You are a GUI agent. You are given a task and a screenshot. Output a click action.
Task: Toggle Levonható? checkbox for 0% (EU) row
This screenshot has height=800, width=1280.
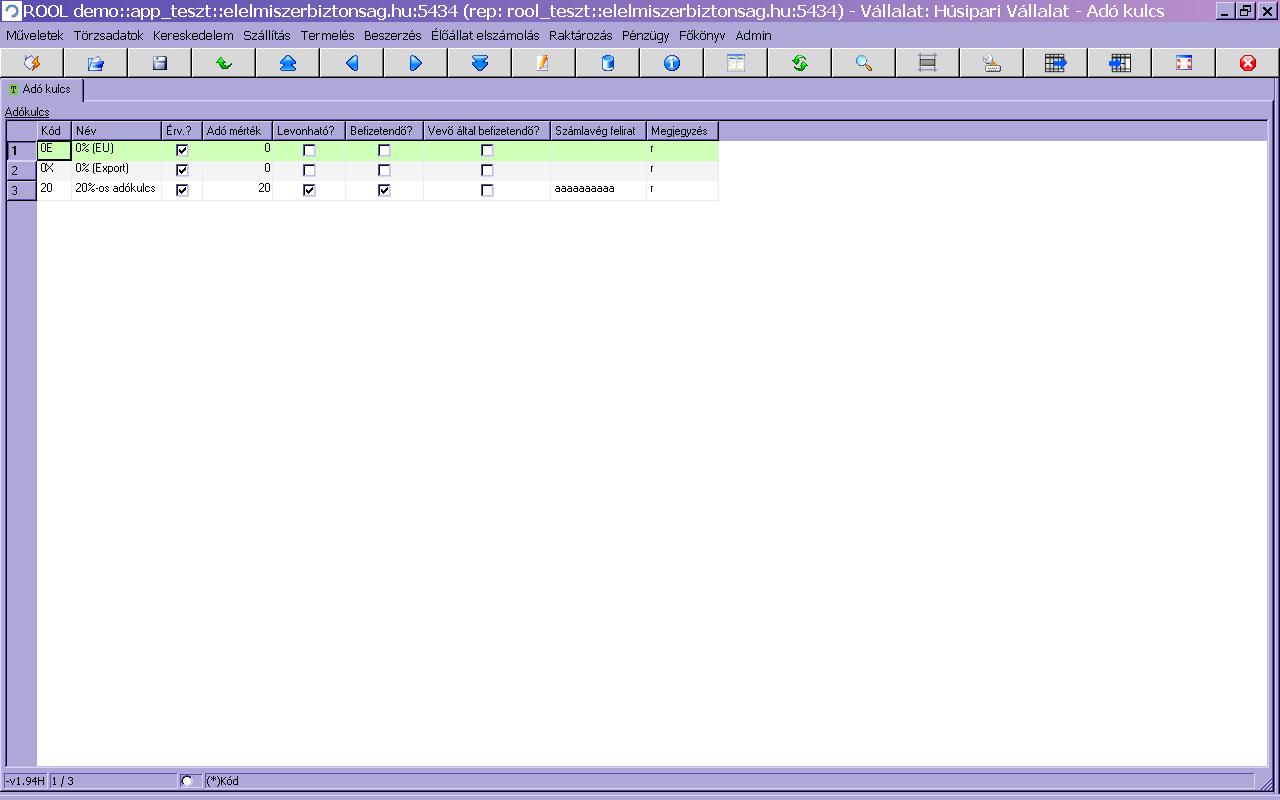coord(309,150)
